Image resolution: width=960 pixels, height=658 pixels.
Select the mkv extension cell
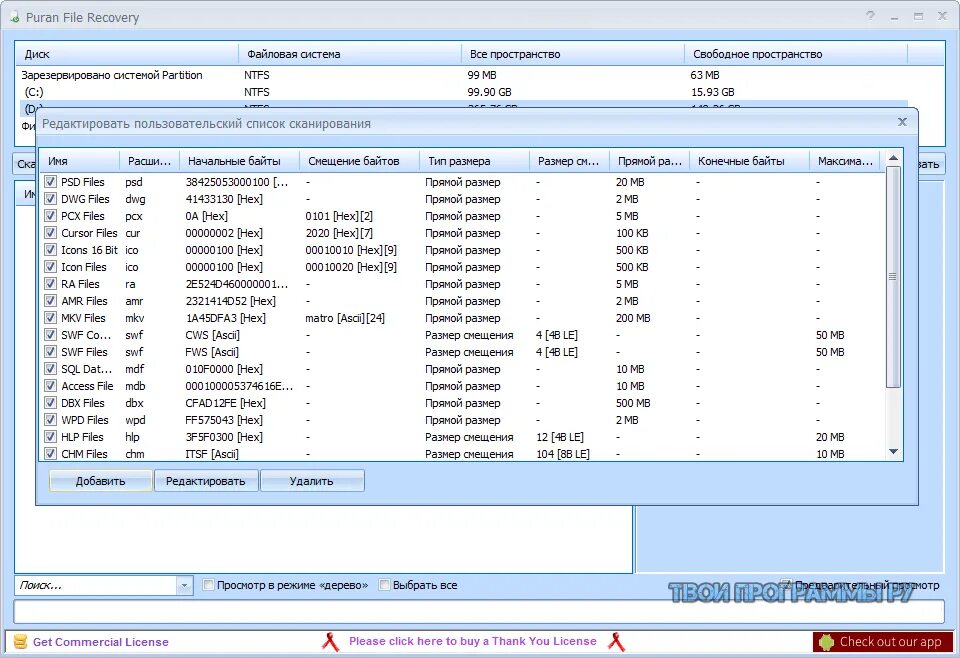(135, 318)
